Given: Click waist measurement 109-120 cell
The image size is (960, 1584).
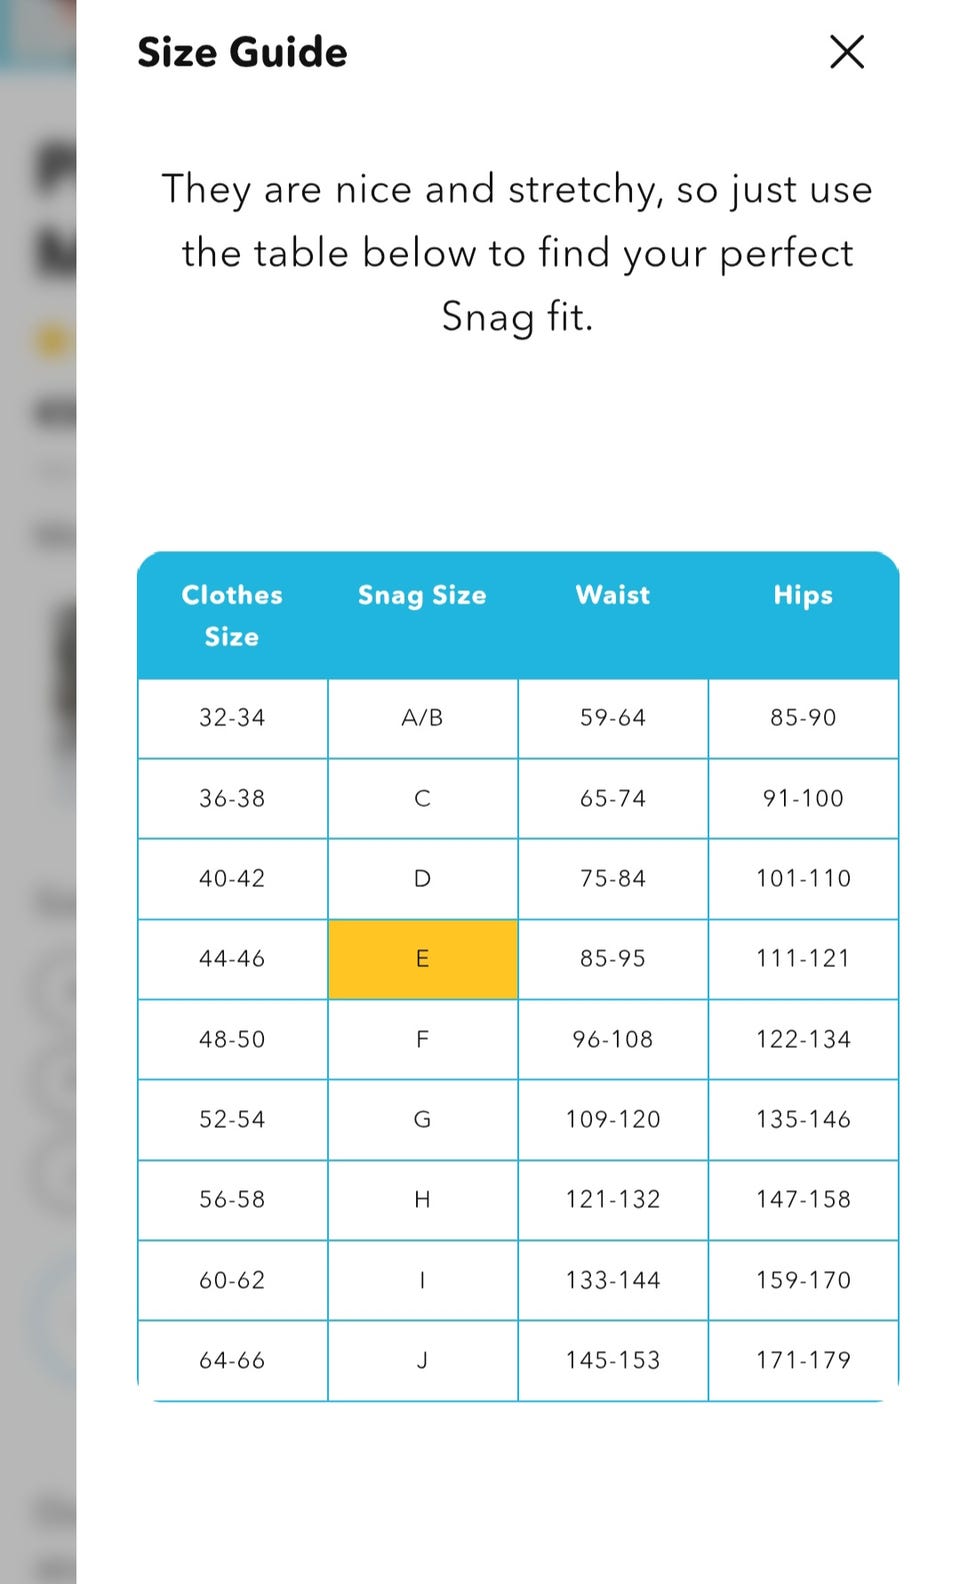Looking at the screenshot, I should tap(613, 1119).
